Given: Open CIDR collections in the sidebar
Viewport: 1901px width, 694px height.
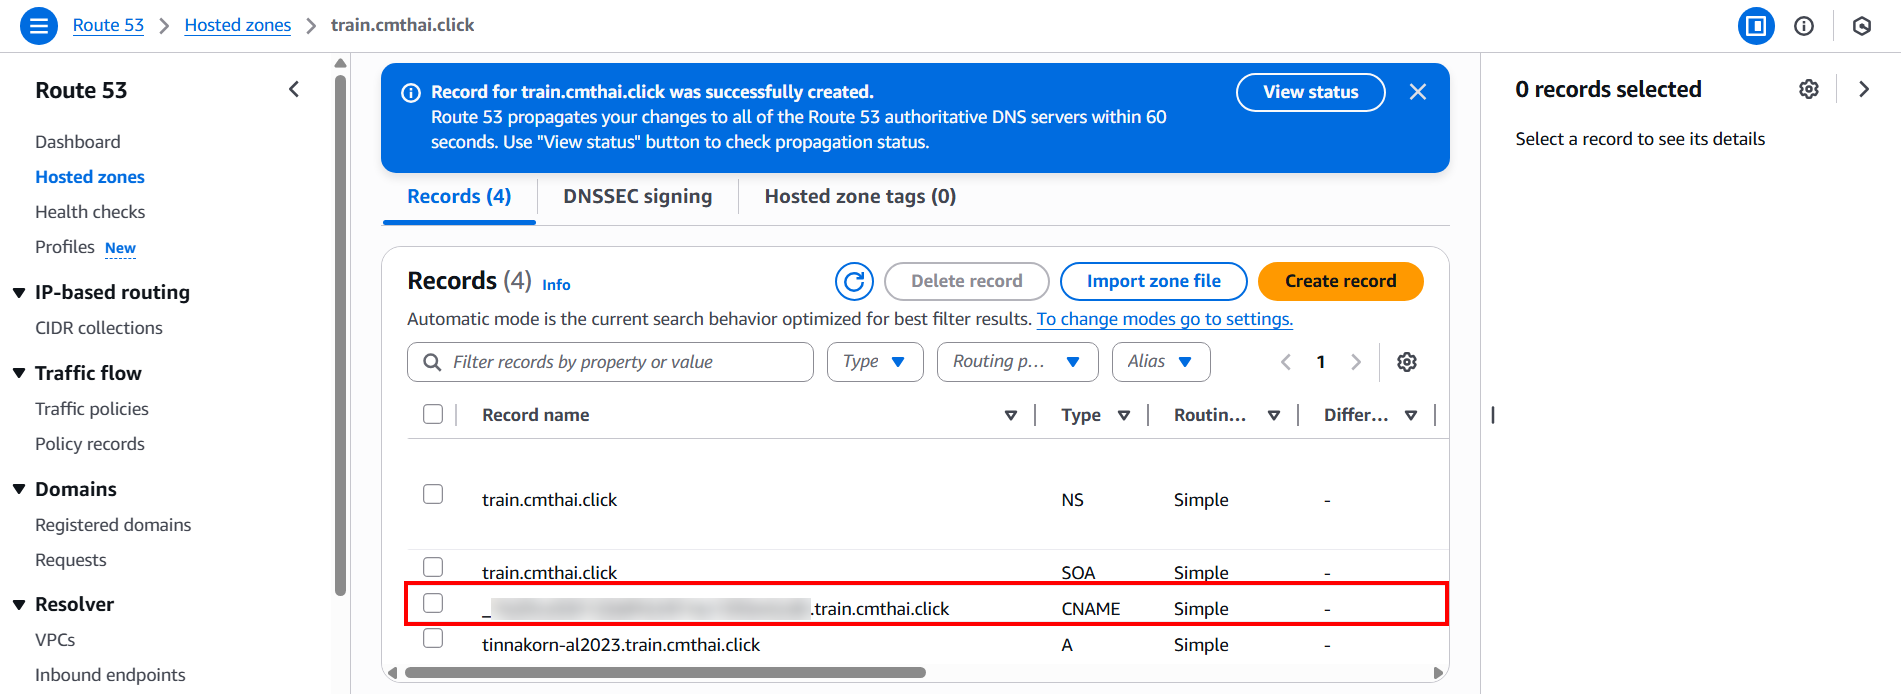Looking at the screenshot, I should [99, 328].
